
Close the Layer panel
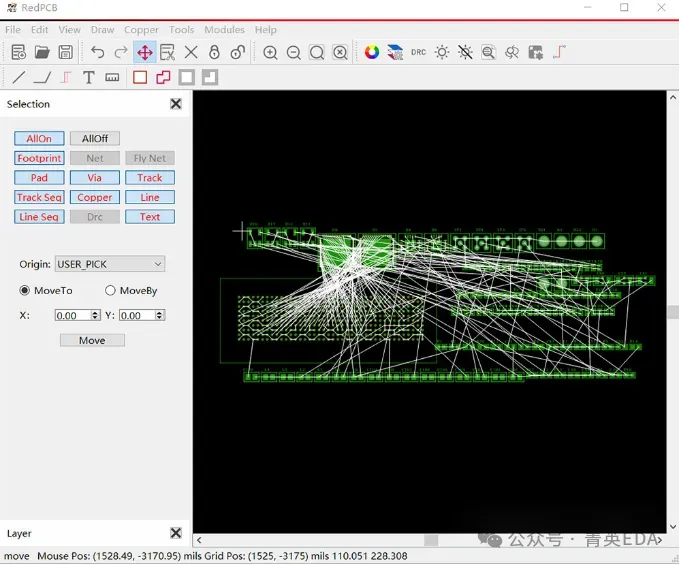point(176,533)
